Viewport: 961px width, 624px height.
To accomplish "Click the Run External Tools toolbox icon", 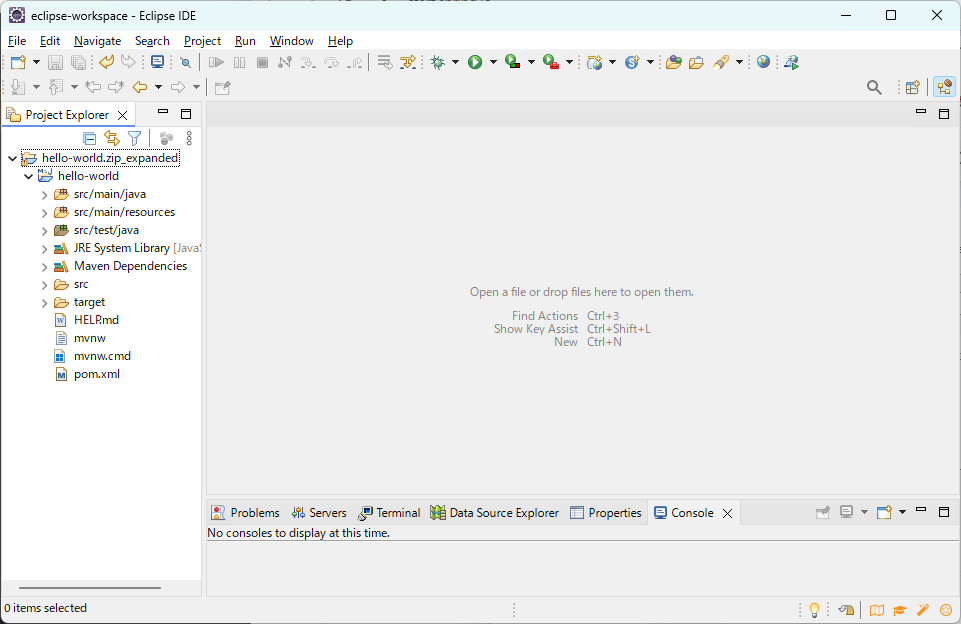I will pos(551,62).
